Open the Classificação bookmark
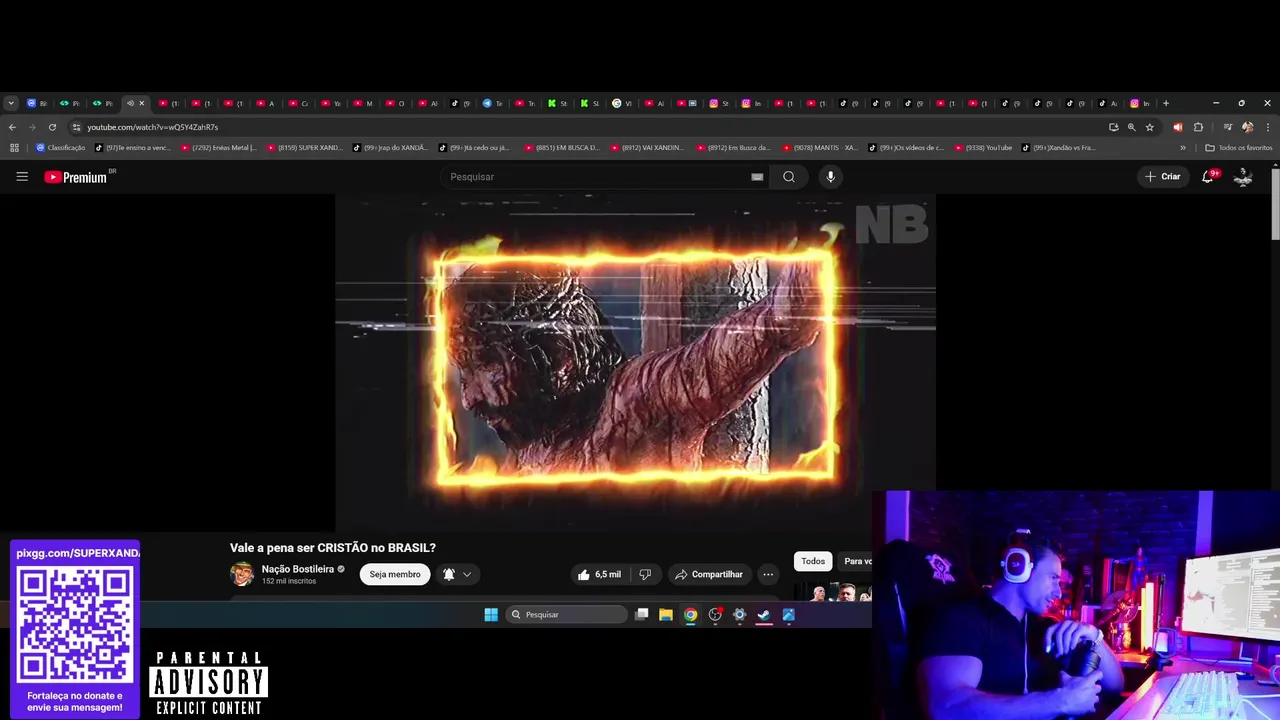 [x=61, y=148]
